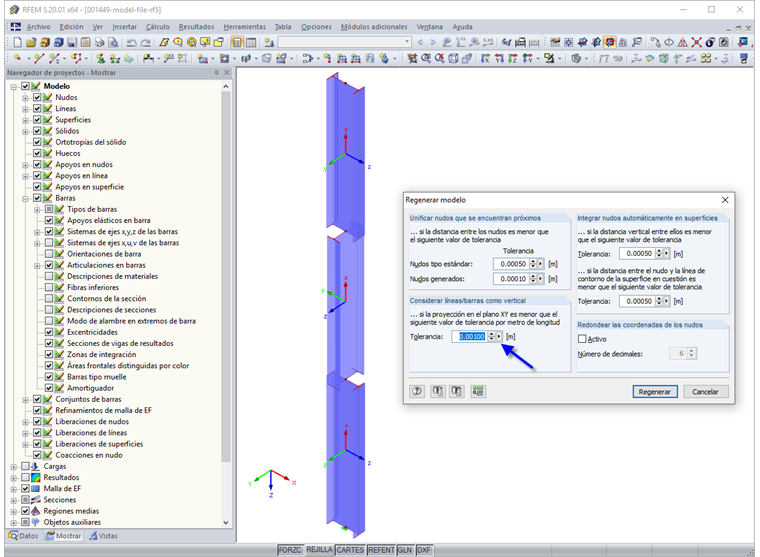Click the print preview icon
Screen dimensions: 760x557
[x=112, y=42]
